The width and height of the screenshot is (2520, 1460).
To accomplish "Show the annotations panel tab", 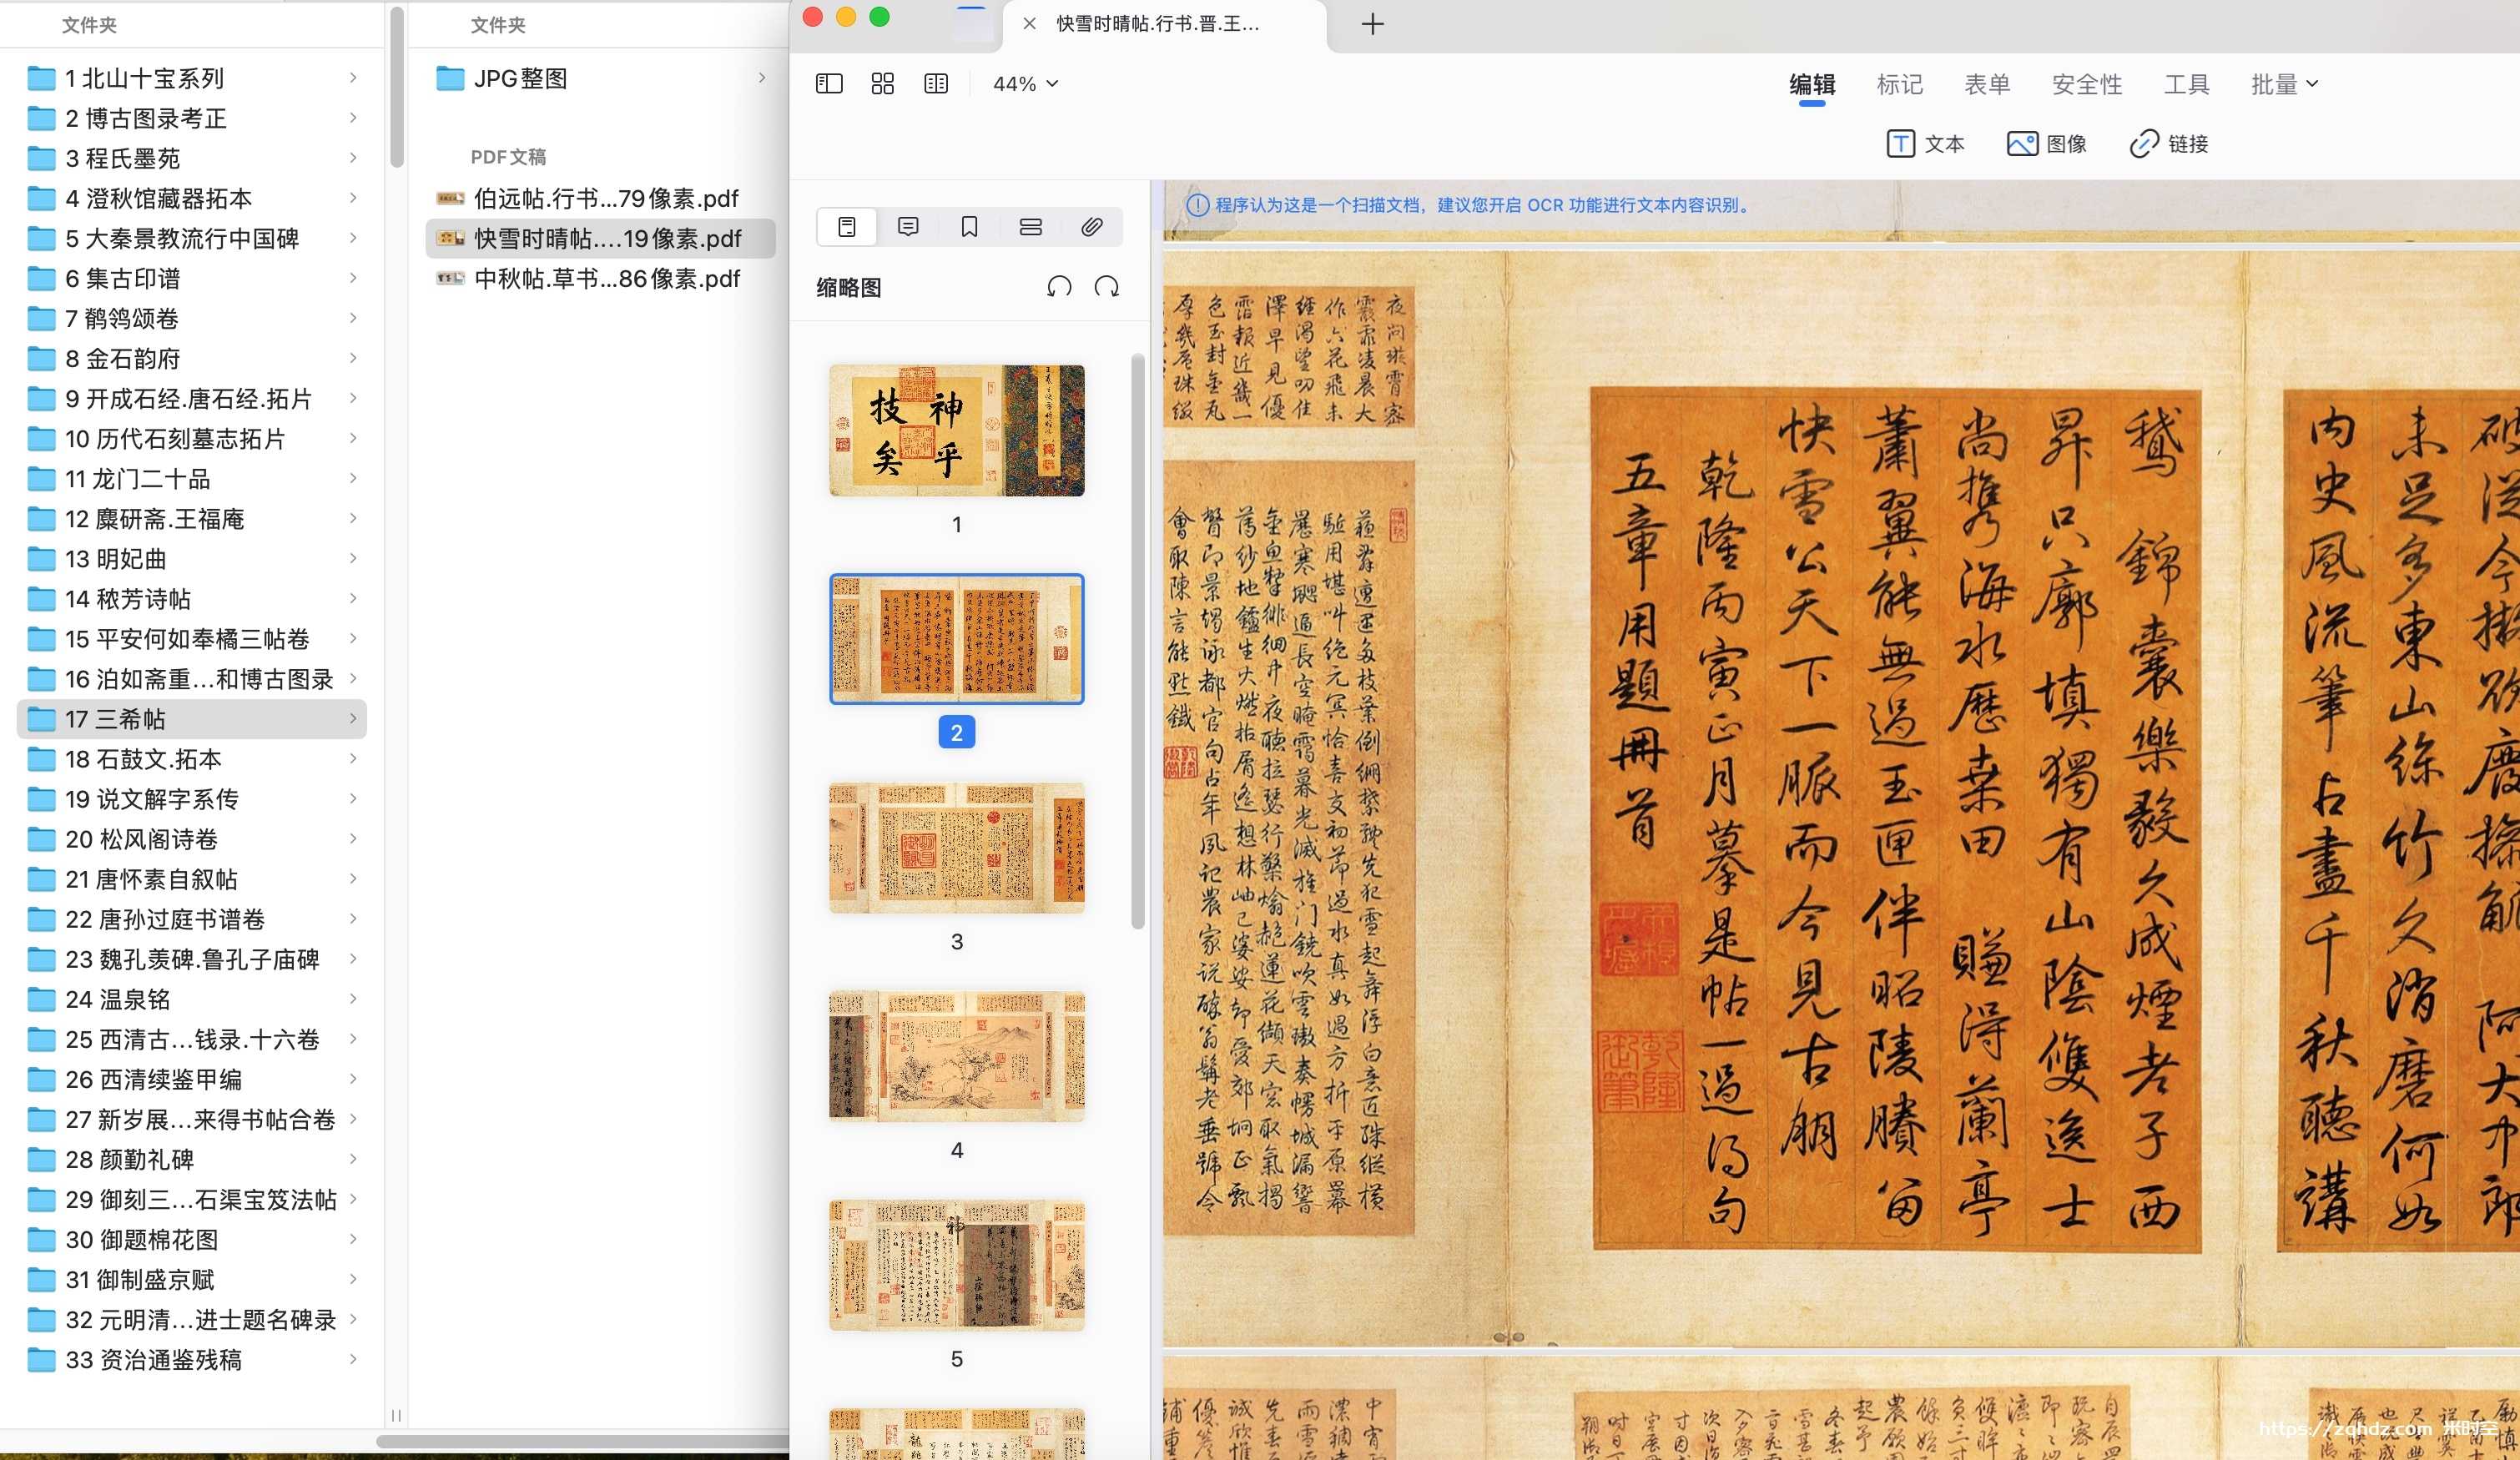I will tap(908, 227).
